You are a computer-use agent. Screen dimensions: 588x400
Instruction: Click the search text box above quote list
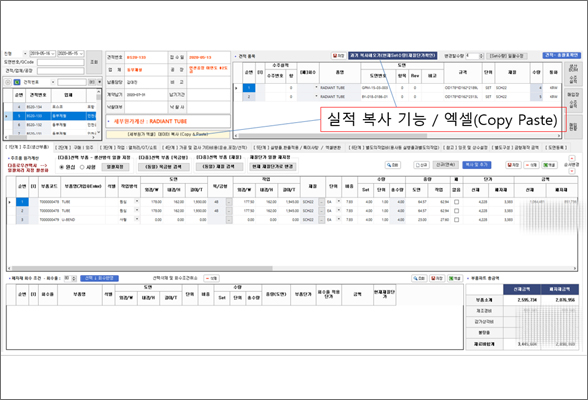72,82
